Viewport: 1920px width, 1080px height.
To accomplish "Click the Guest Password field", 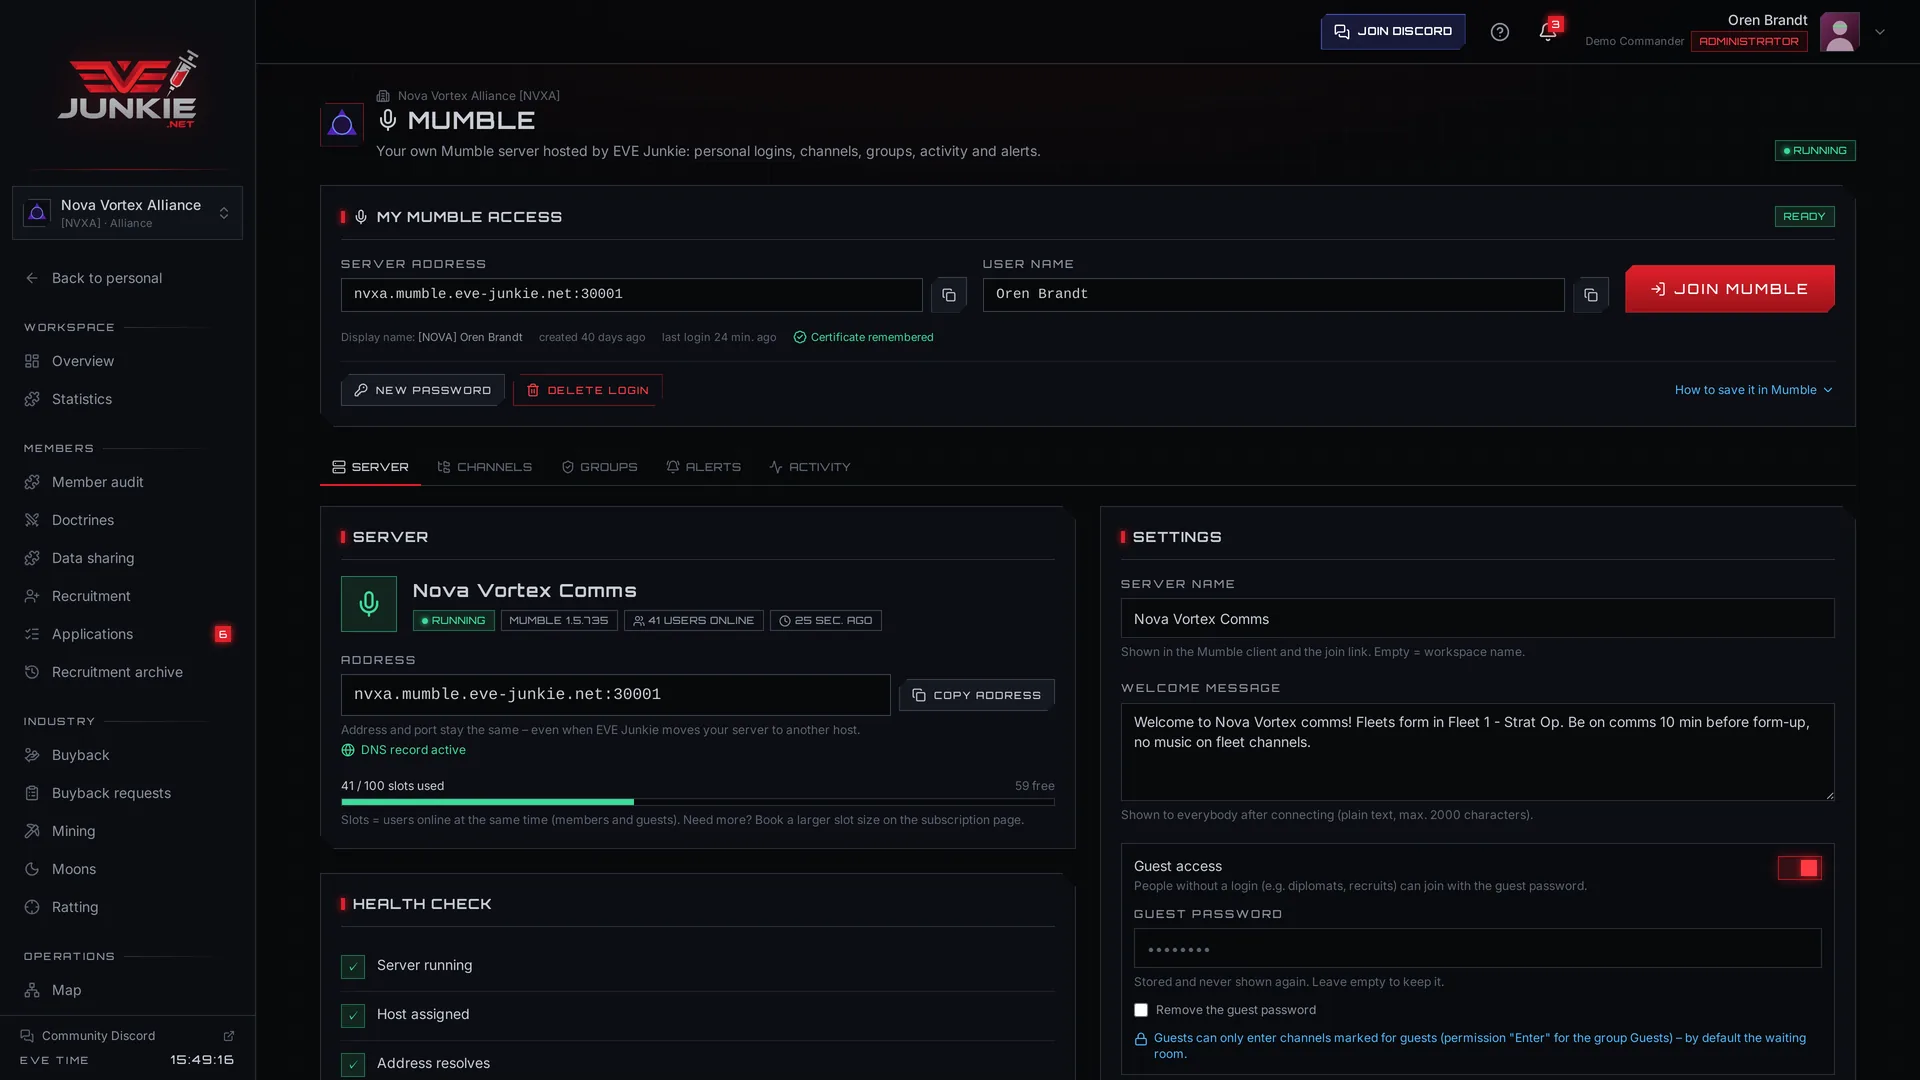I will [1477, 948].
